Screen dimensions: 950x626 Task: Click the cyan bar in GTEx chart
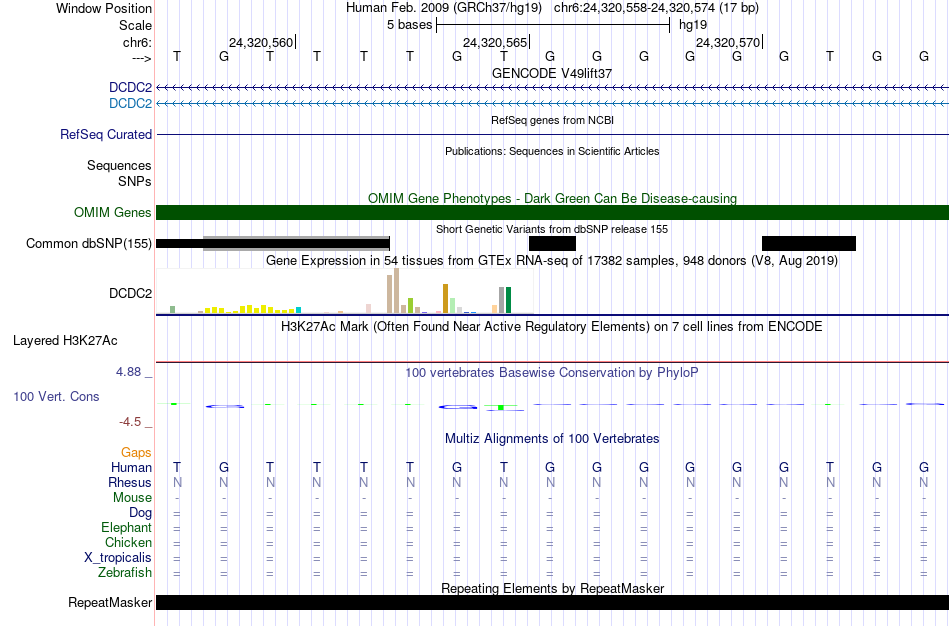pos(298,310)
